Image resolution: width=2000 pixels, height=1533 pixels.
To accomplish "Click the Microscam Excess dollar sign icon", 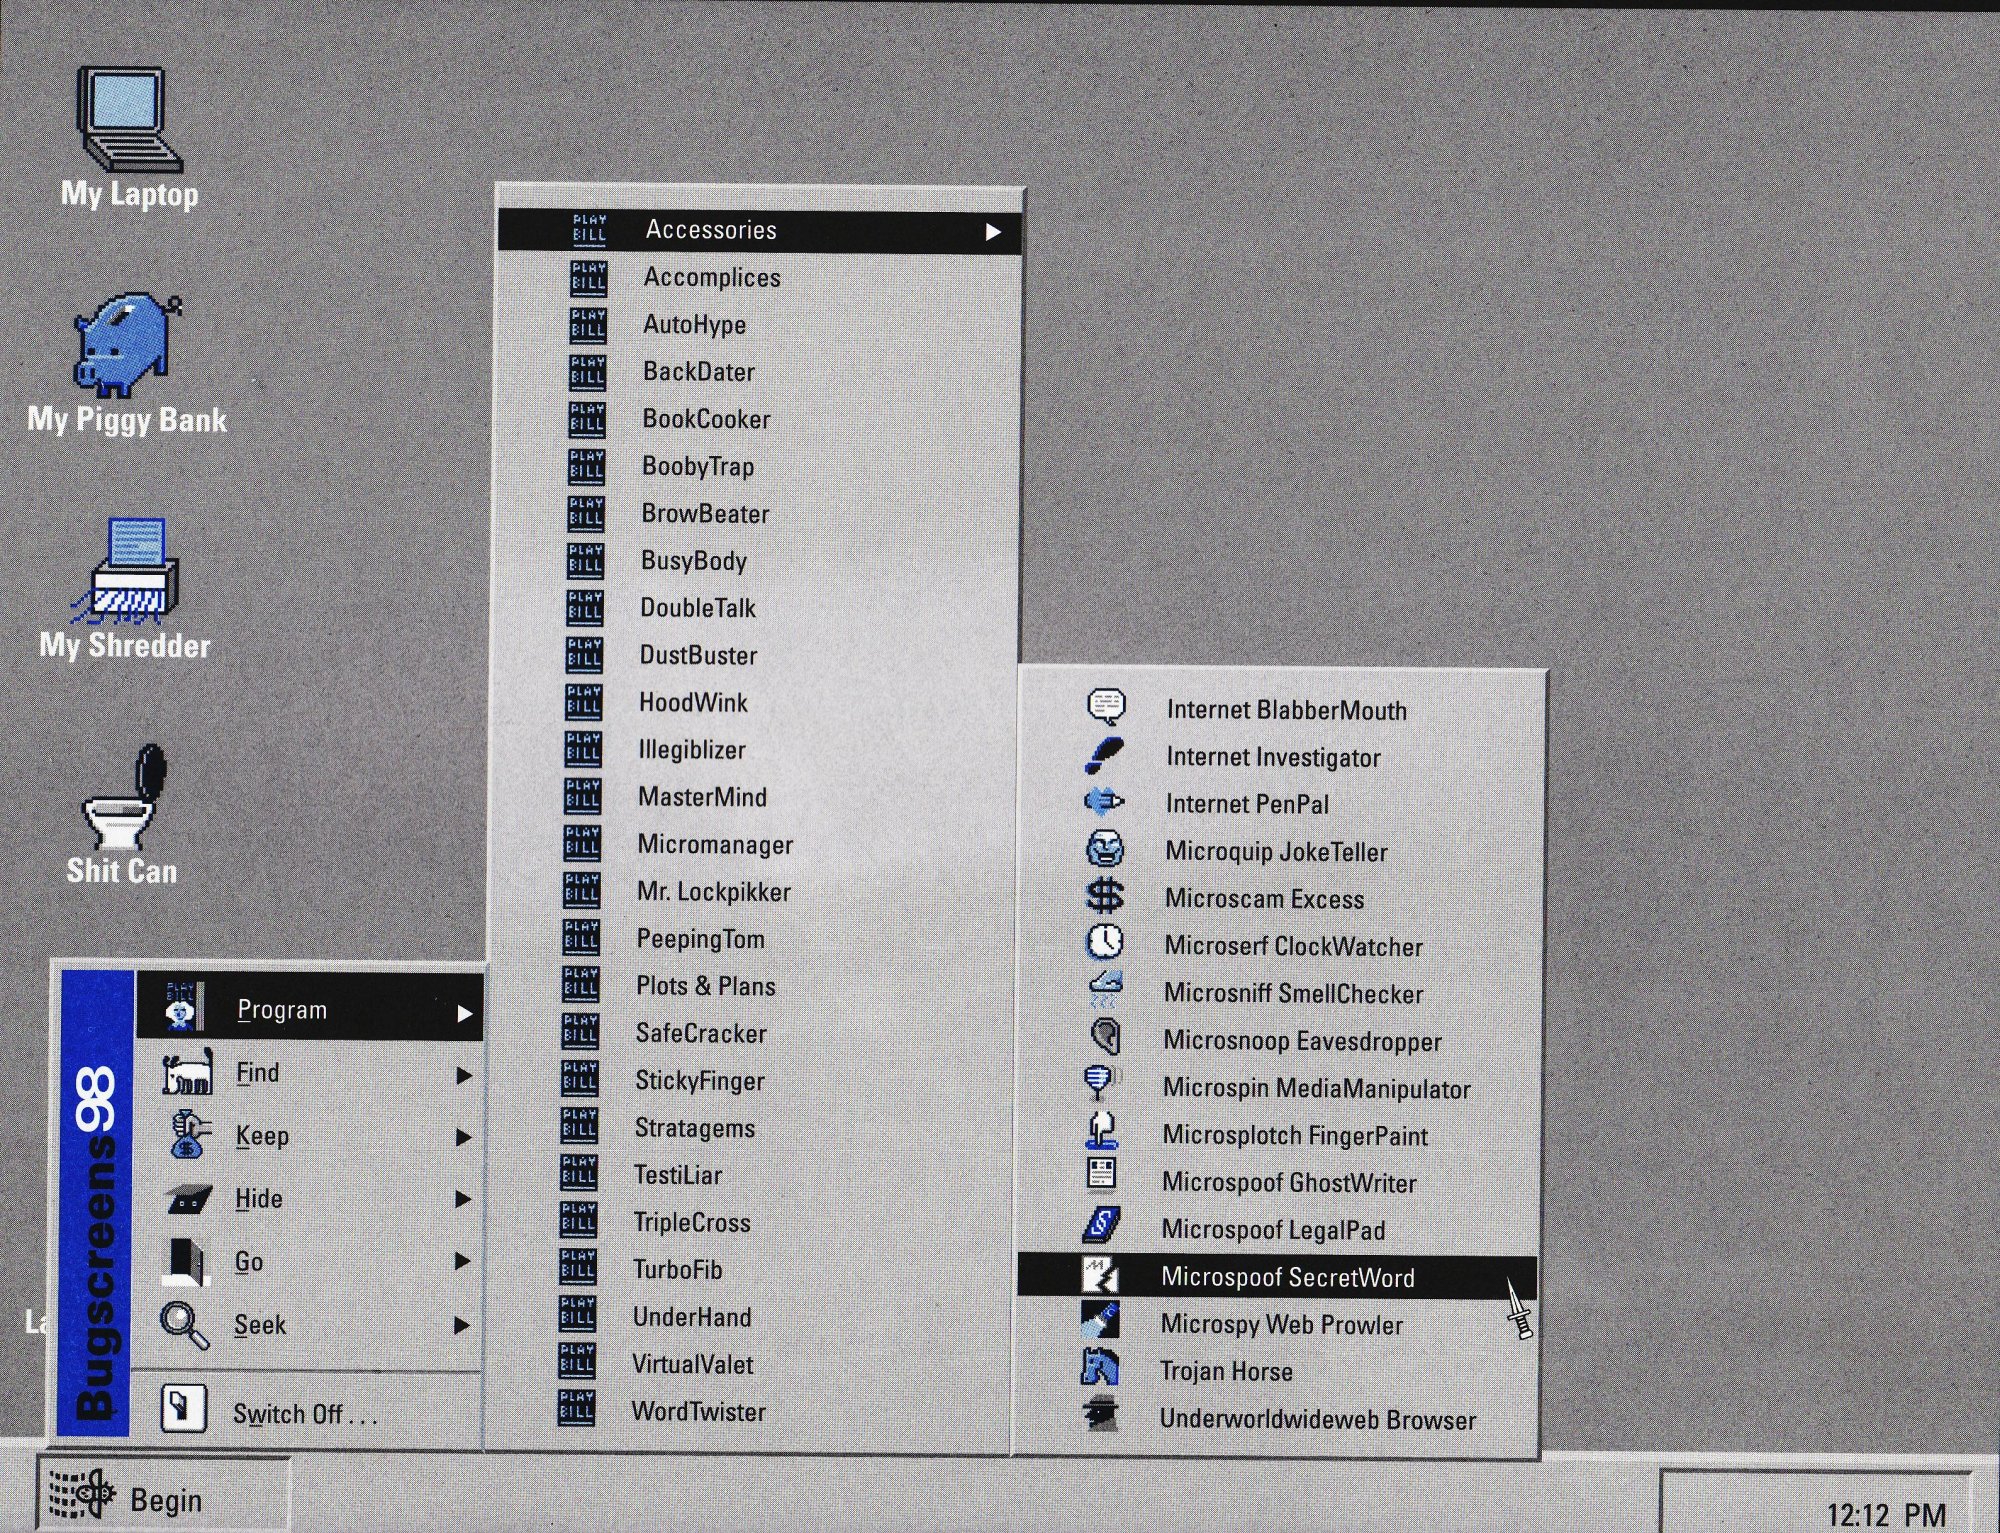I will point(1105,896).
